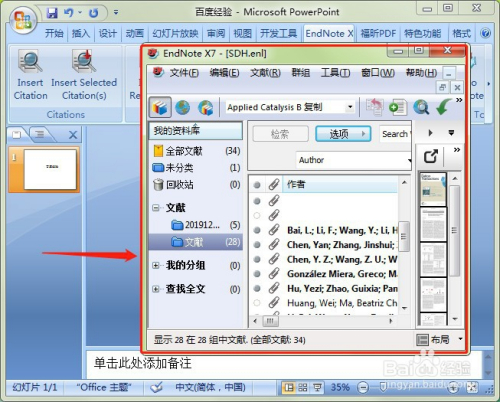Screen dimensions: 500x402
Task: Select the 全部文献 library group
Action: [x=197, y=151]
